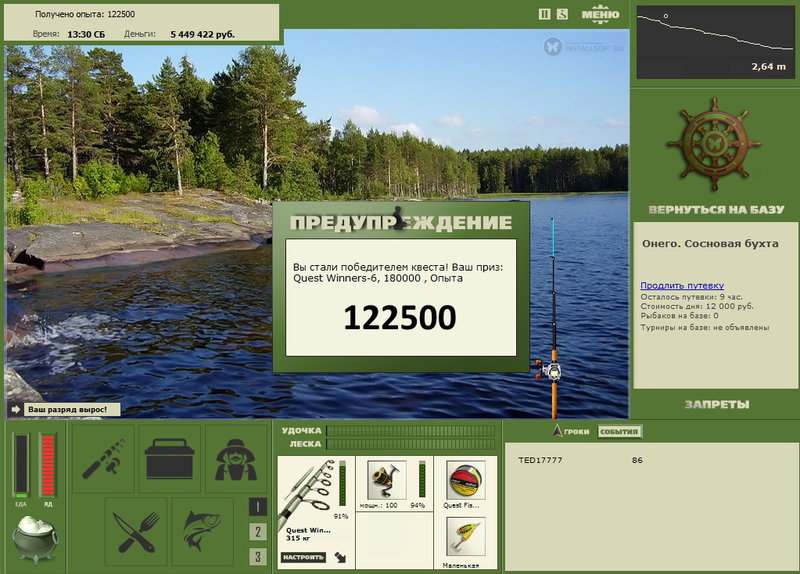Viewport: 800px width, 574px height.
Task: Click the ship steering wheel icon
Action: (x=714, y=144)
